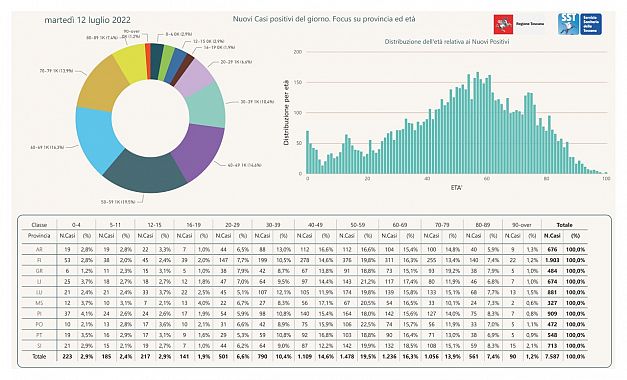This screenshot has width=627, height=380.
Task: Click the 'LU' province row label
Action: point(39,292)
